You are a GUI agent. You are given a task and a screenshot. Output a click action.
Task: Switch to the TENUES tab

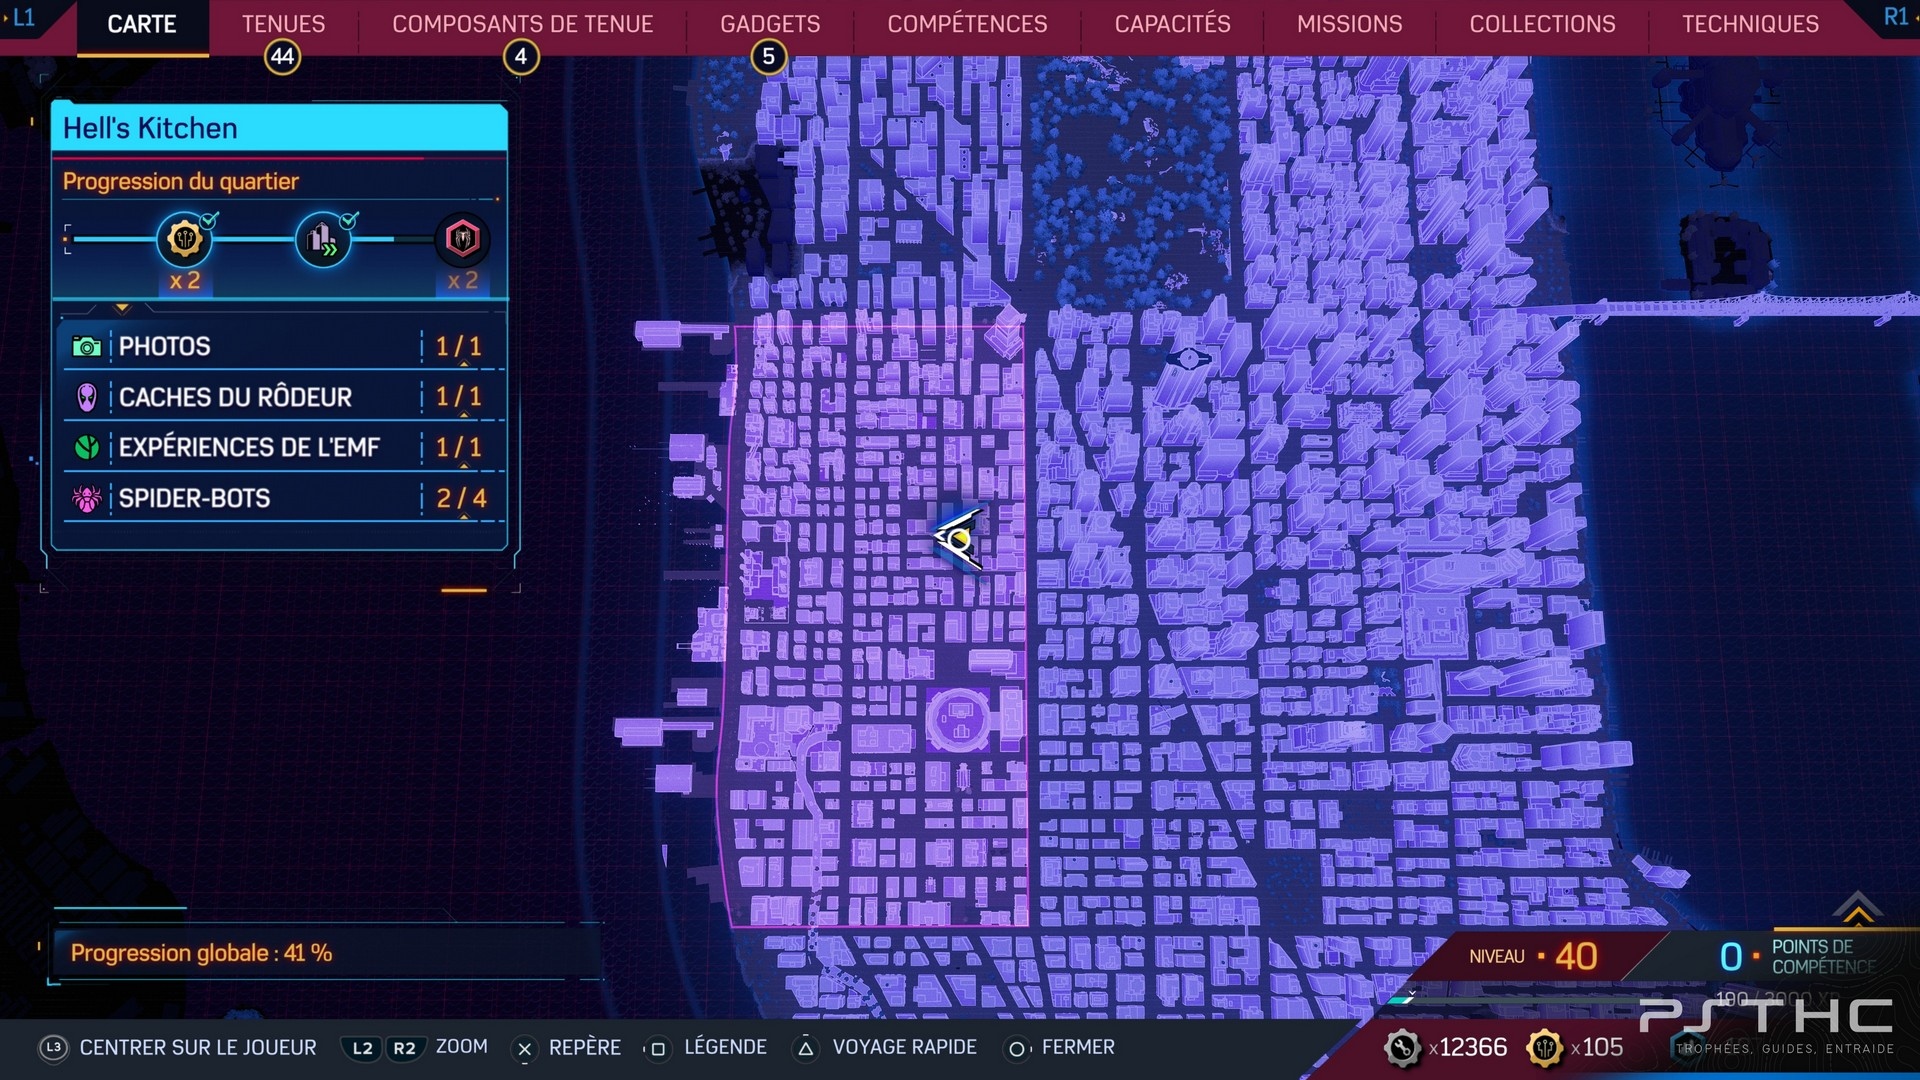tap(283, 24)
